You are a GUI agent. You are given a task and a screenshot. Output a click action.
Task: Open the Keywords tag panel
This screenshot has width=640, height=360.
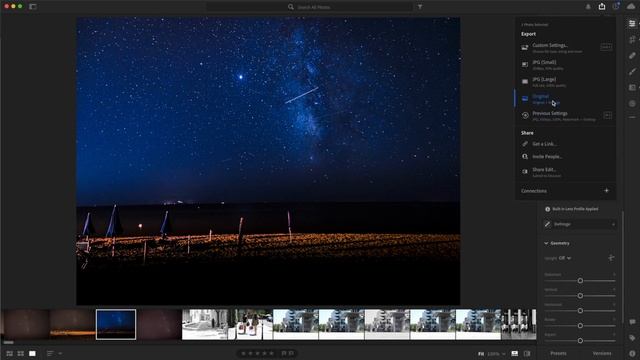click(632, 338)
